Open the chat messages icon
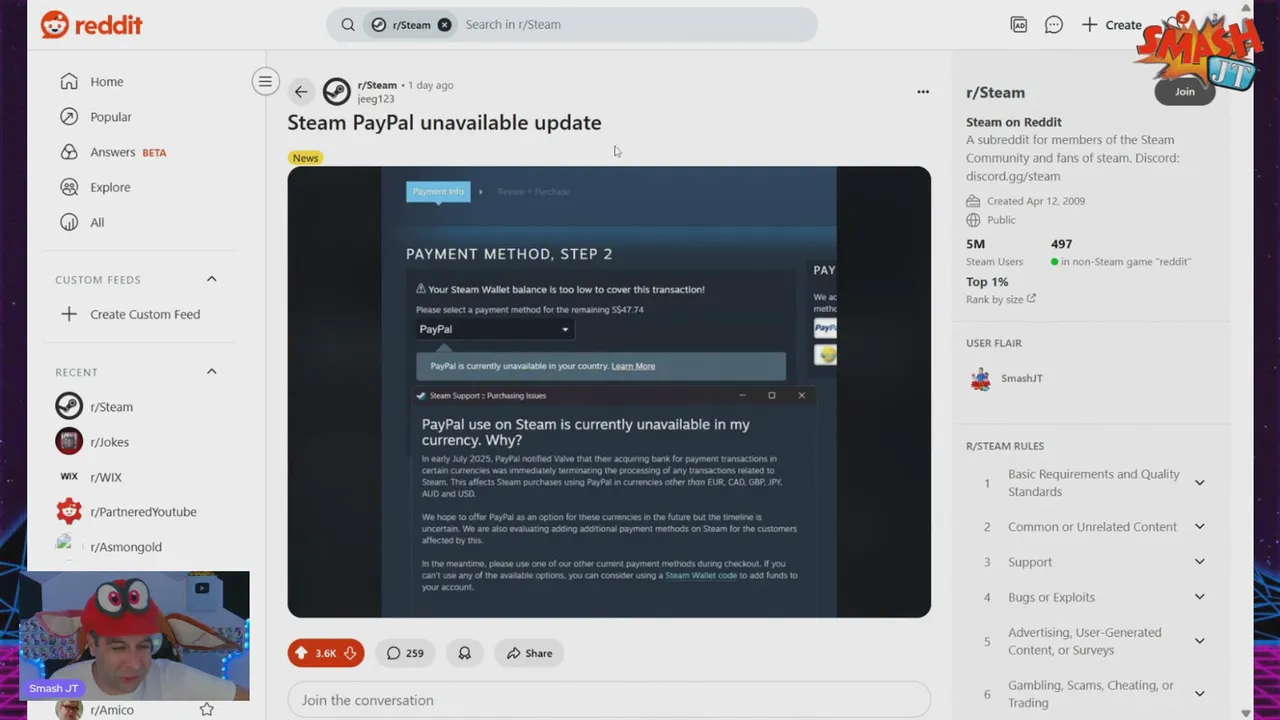The width and height of the screenshot is (1280, 720). pos(1054,25)
